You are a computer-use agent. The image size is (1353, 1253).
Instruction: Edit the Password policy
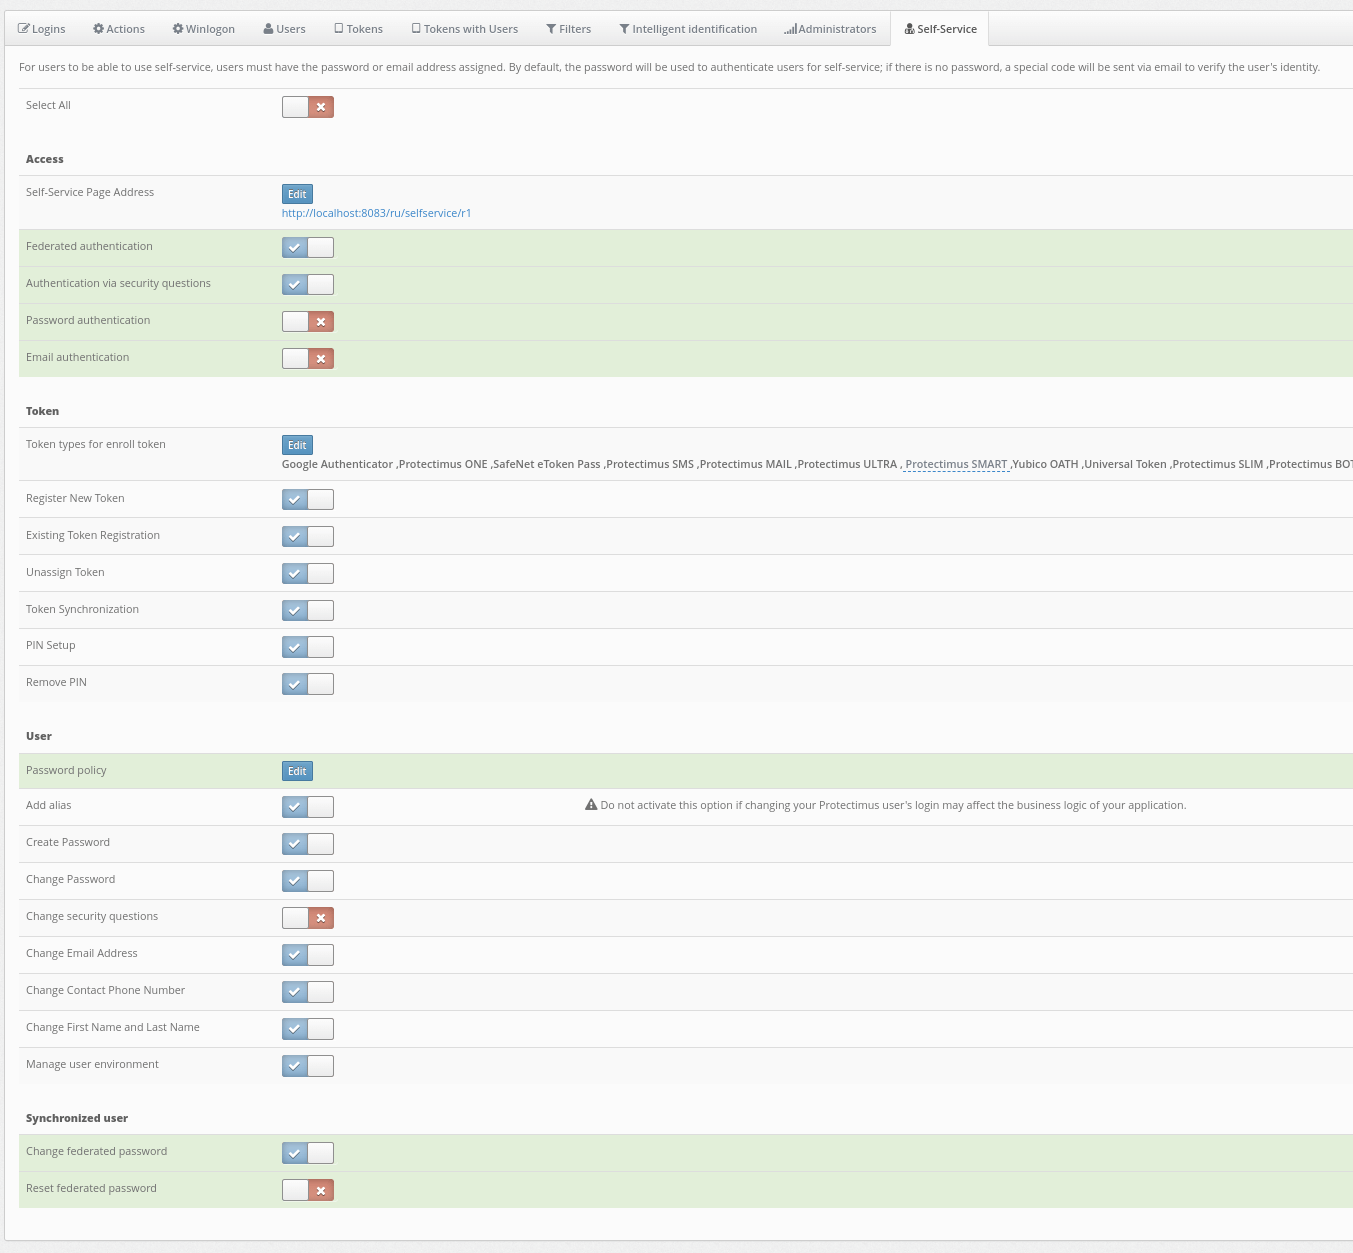(x=297, y=771)
